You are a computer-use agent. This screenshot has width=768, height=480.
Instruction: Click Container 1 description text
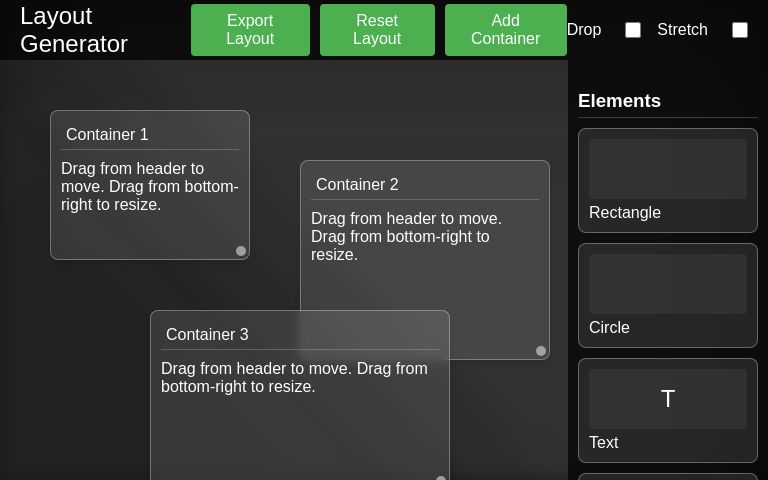(x=150, y=187)
